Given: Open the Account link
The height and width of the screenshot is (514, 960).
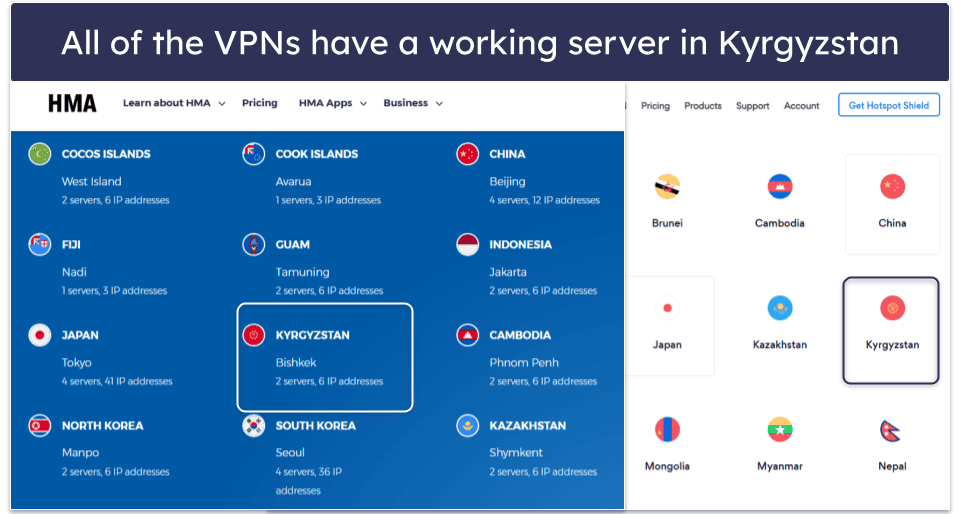Looking at the screenshot, I should 801,106.
